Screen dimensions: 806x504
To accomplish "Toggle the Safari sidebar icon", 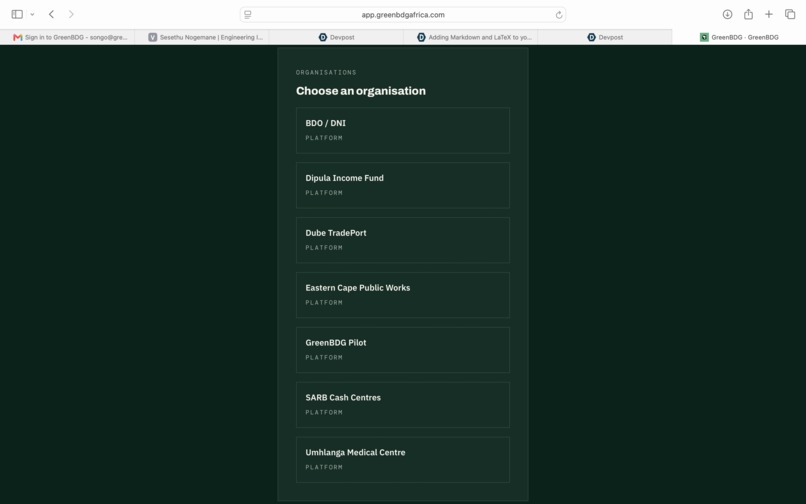I will point(17,14).
